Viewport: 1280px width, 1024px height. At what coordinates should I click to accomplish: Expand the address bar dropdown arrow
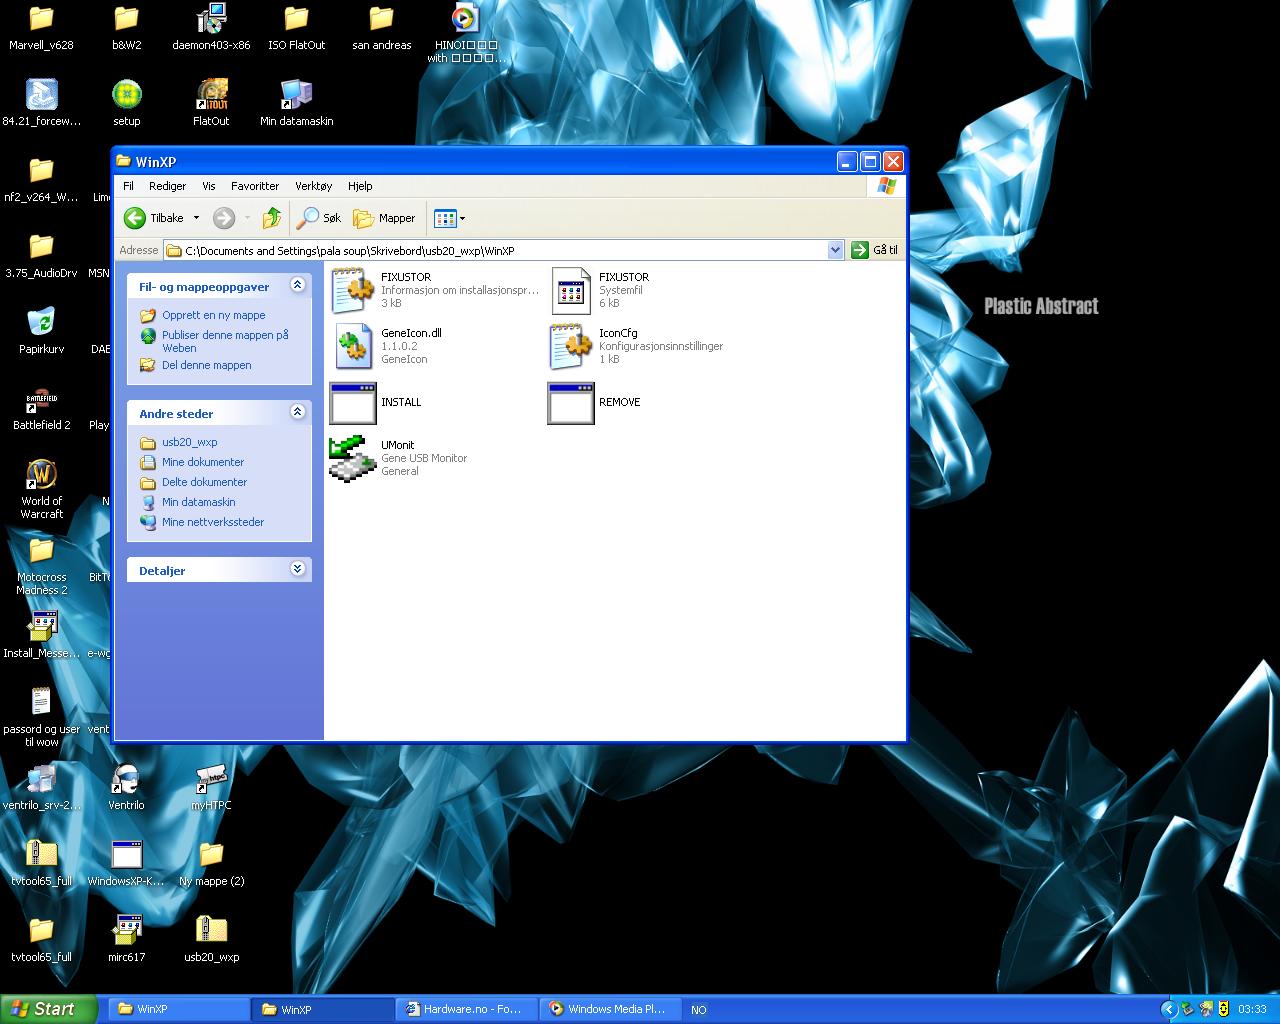836,250
